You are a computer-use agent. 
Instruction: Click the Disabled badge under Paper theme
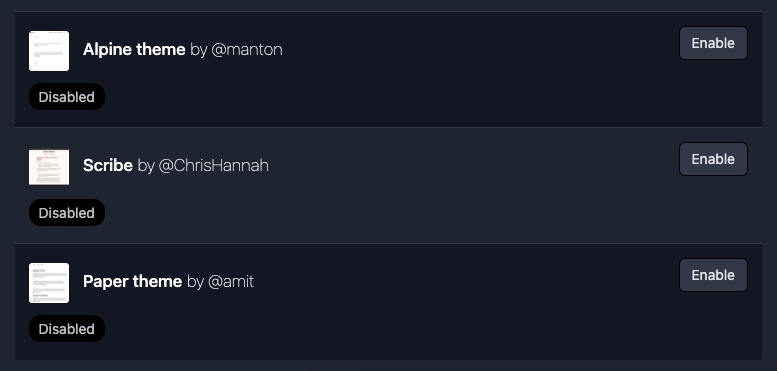click(67, 328)
